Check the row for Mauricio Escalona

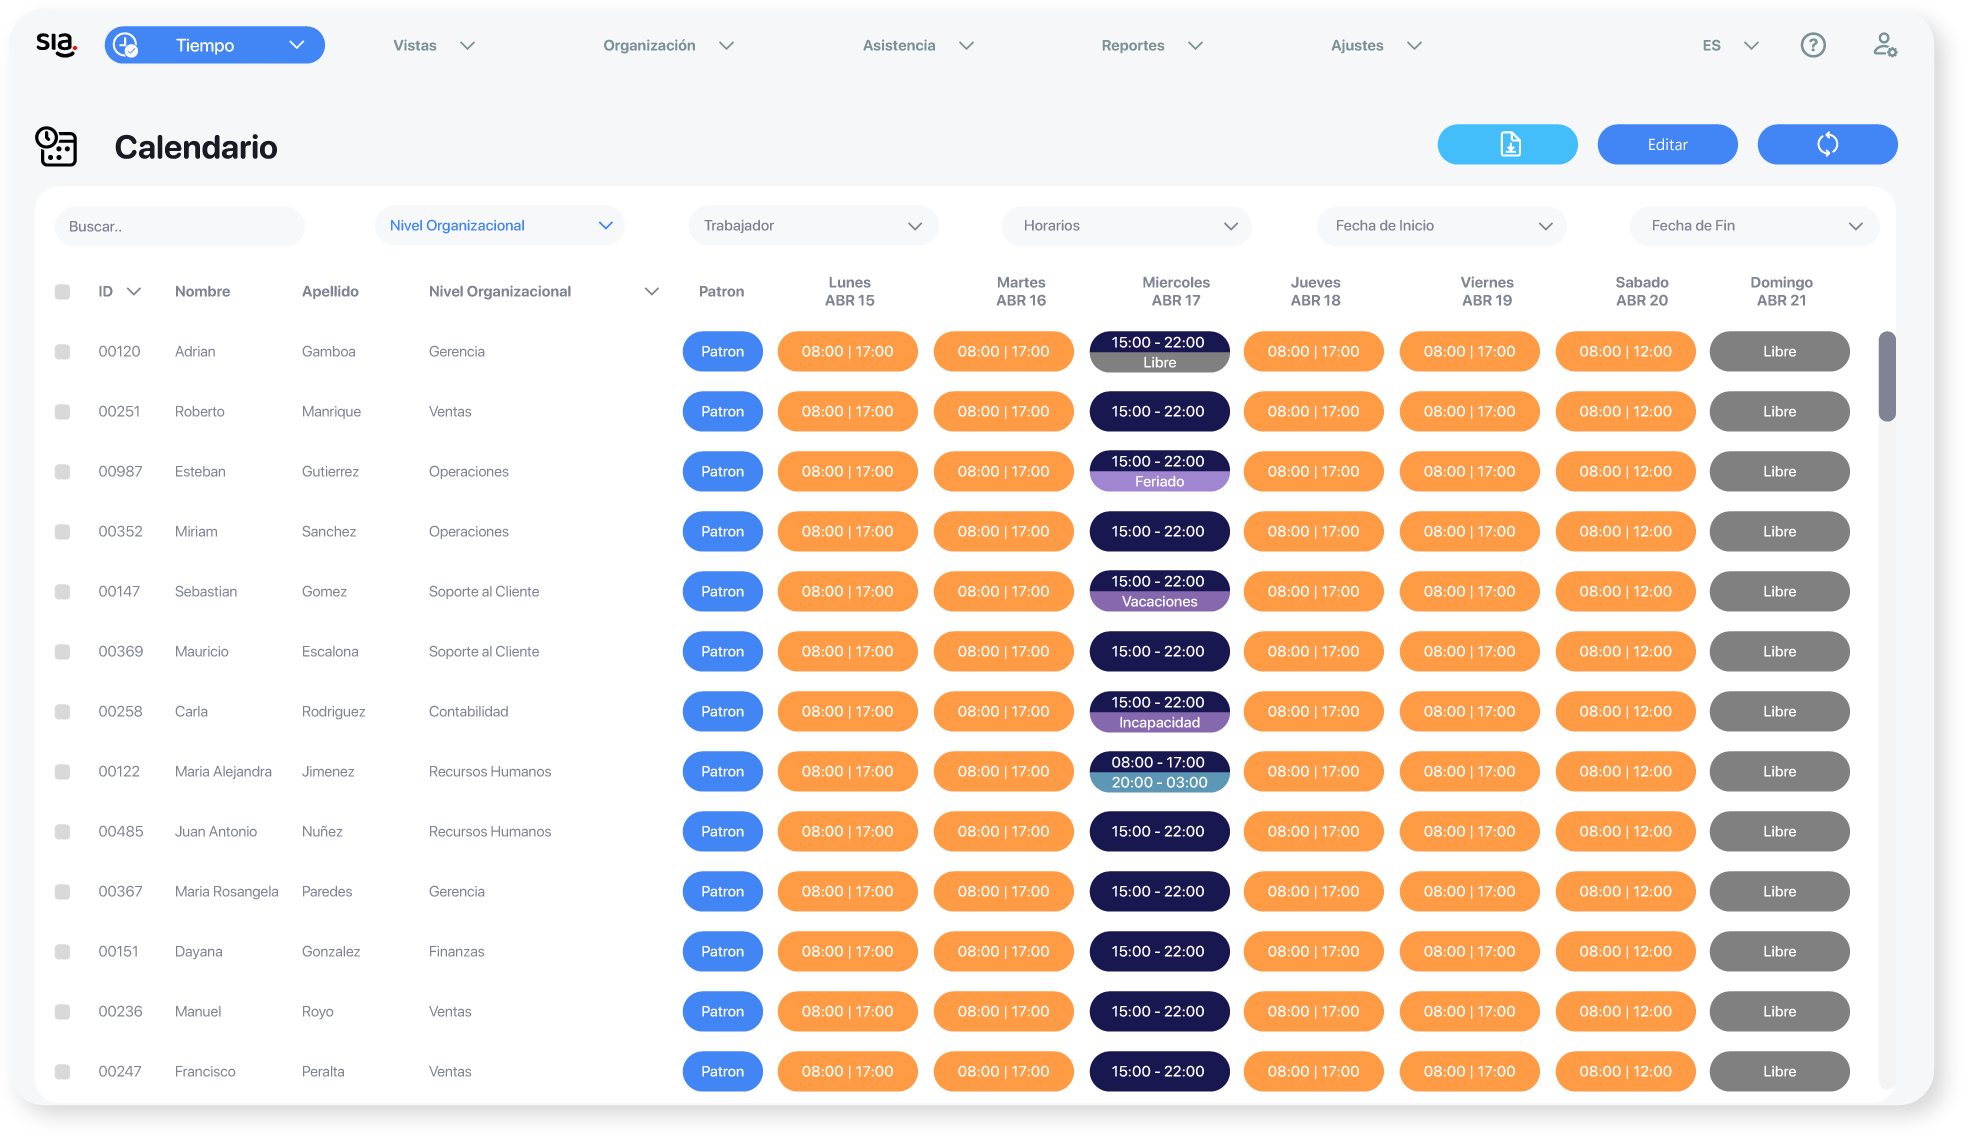tap(62, 652)
